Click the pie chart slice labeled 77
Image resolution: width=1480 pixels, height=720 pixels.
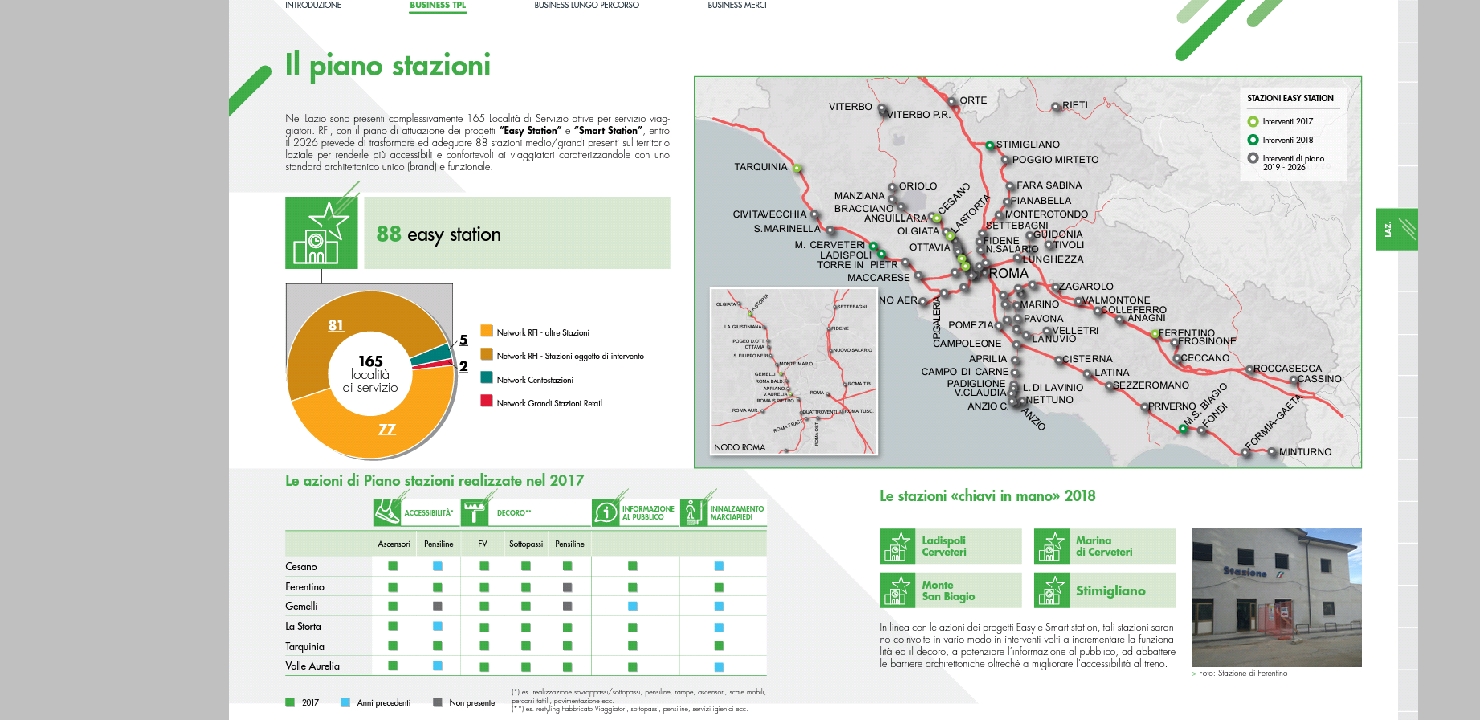point(387,429)
